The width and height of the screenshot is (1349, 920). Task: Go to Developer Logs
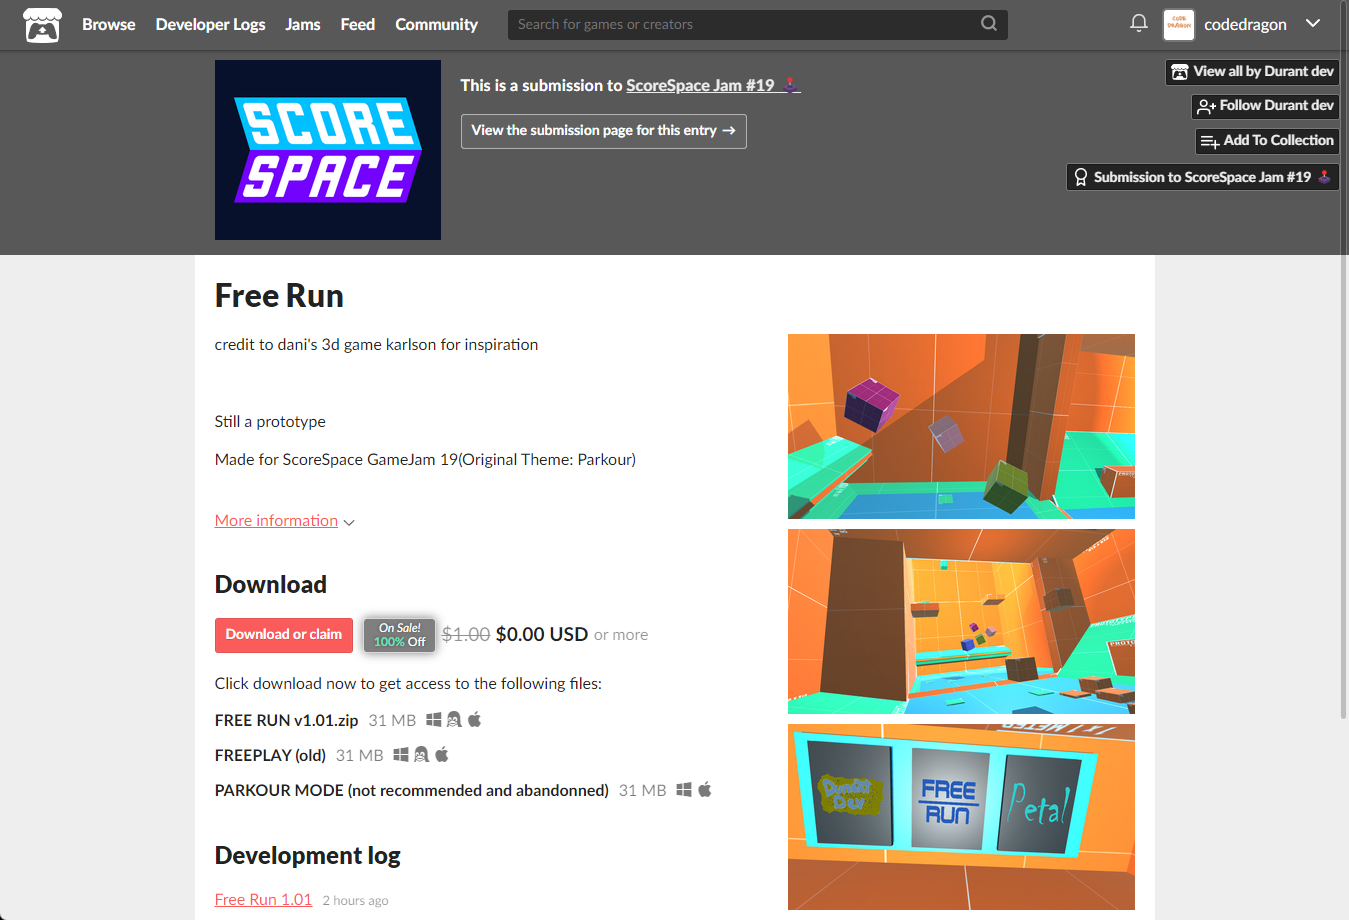tap(210, 24)
